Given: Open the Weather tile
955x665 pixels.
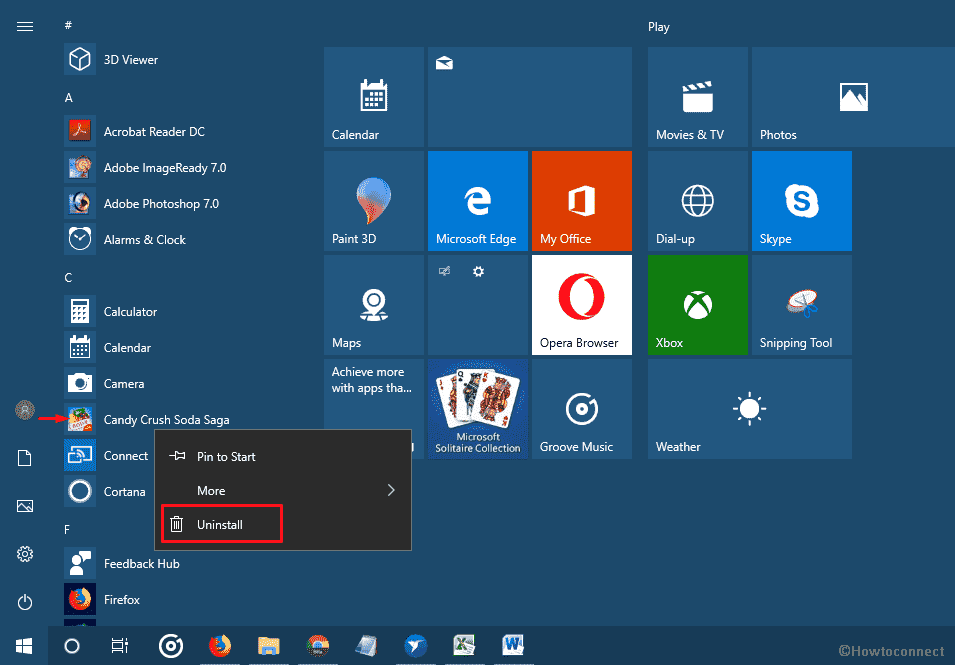Looking at the screenshot, I should (x=750, y=409).
